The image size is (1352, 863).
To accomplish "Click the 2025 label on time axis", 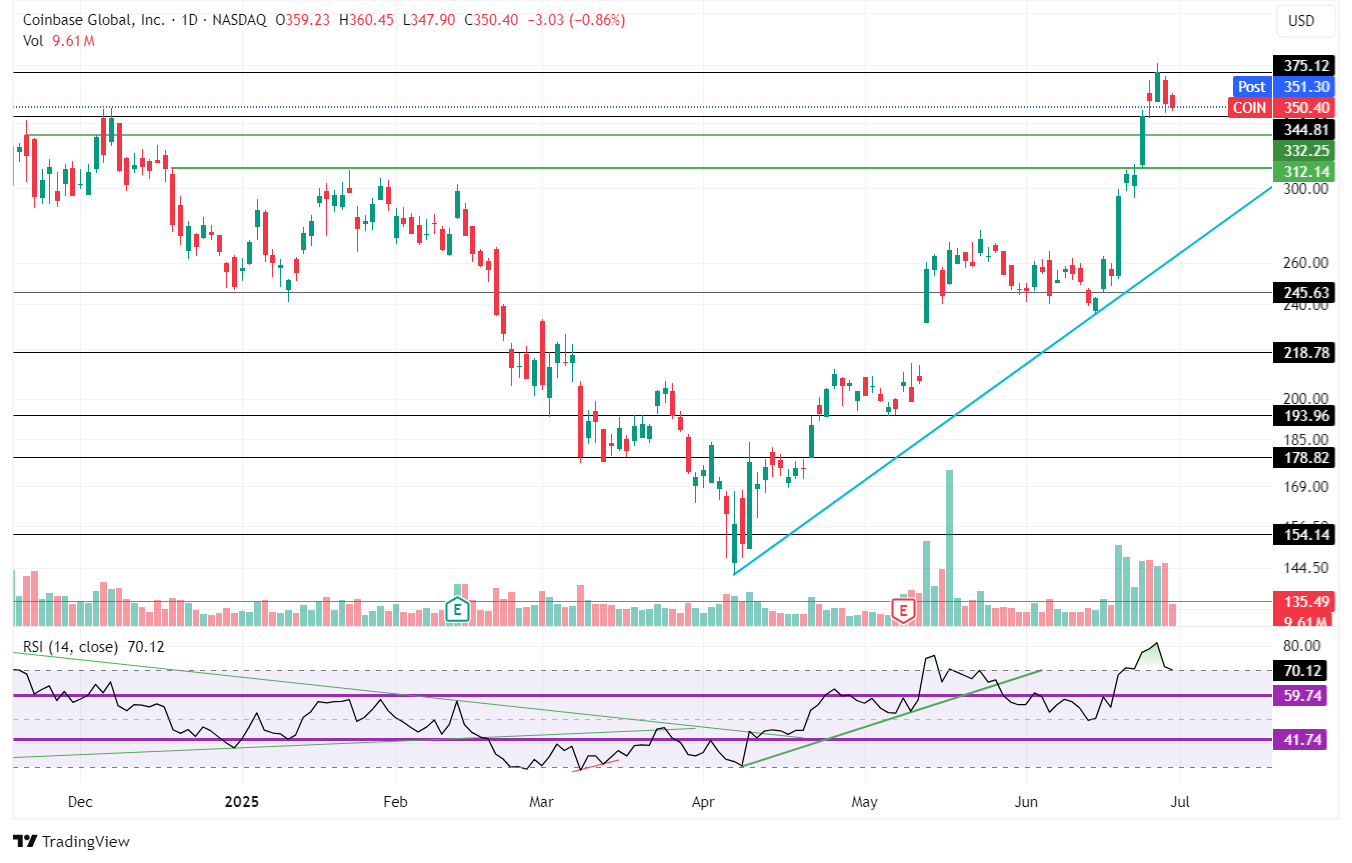I will (x=241, y=802).
